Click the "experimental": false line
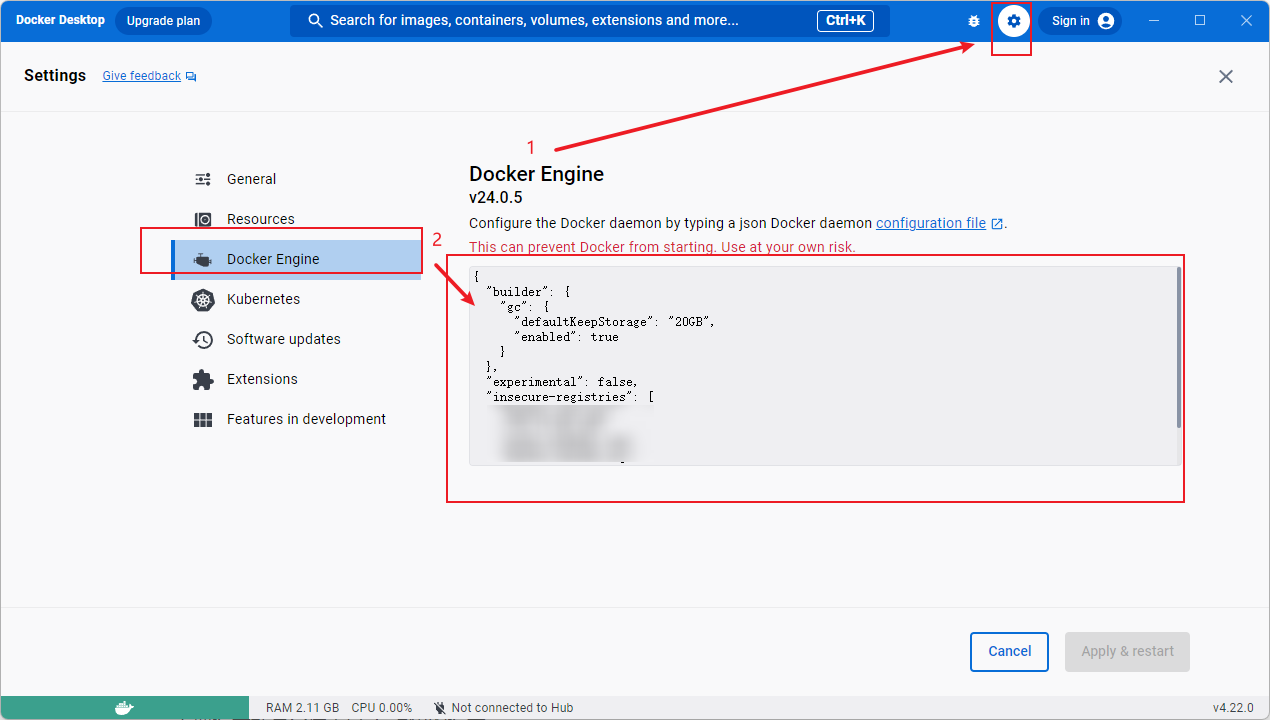The height and width of the screenshot is (720, 1270). (x=562, y=382)
